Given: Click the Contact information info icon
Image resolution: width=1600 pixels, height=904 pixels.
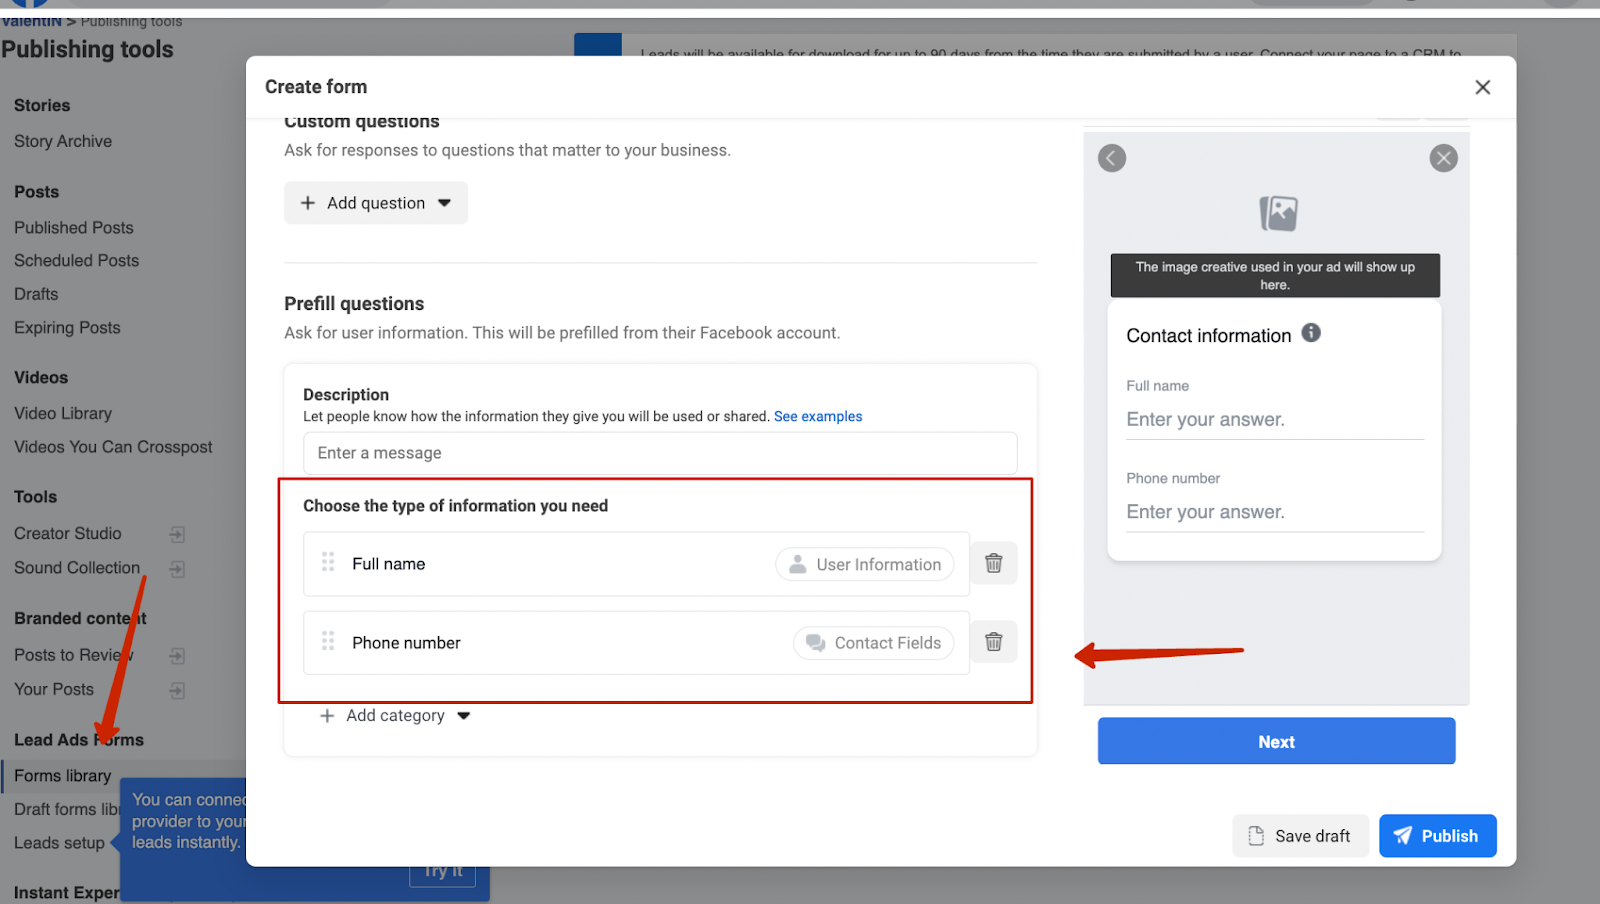Looking at the screenshot, I should click(1311, 333).
